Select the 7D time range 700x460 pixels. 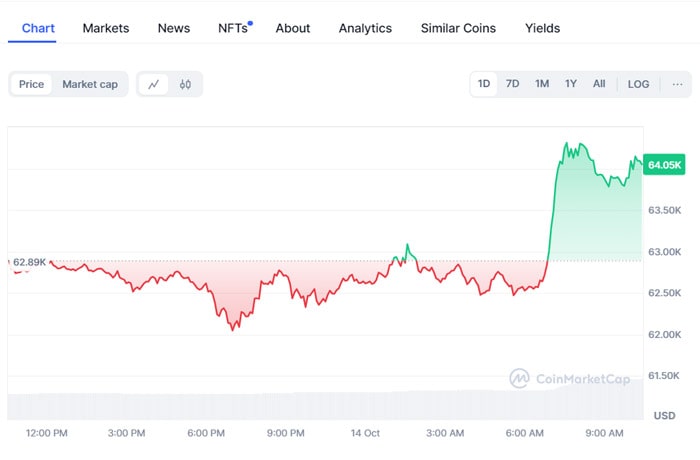point(512,84)
